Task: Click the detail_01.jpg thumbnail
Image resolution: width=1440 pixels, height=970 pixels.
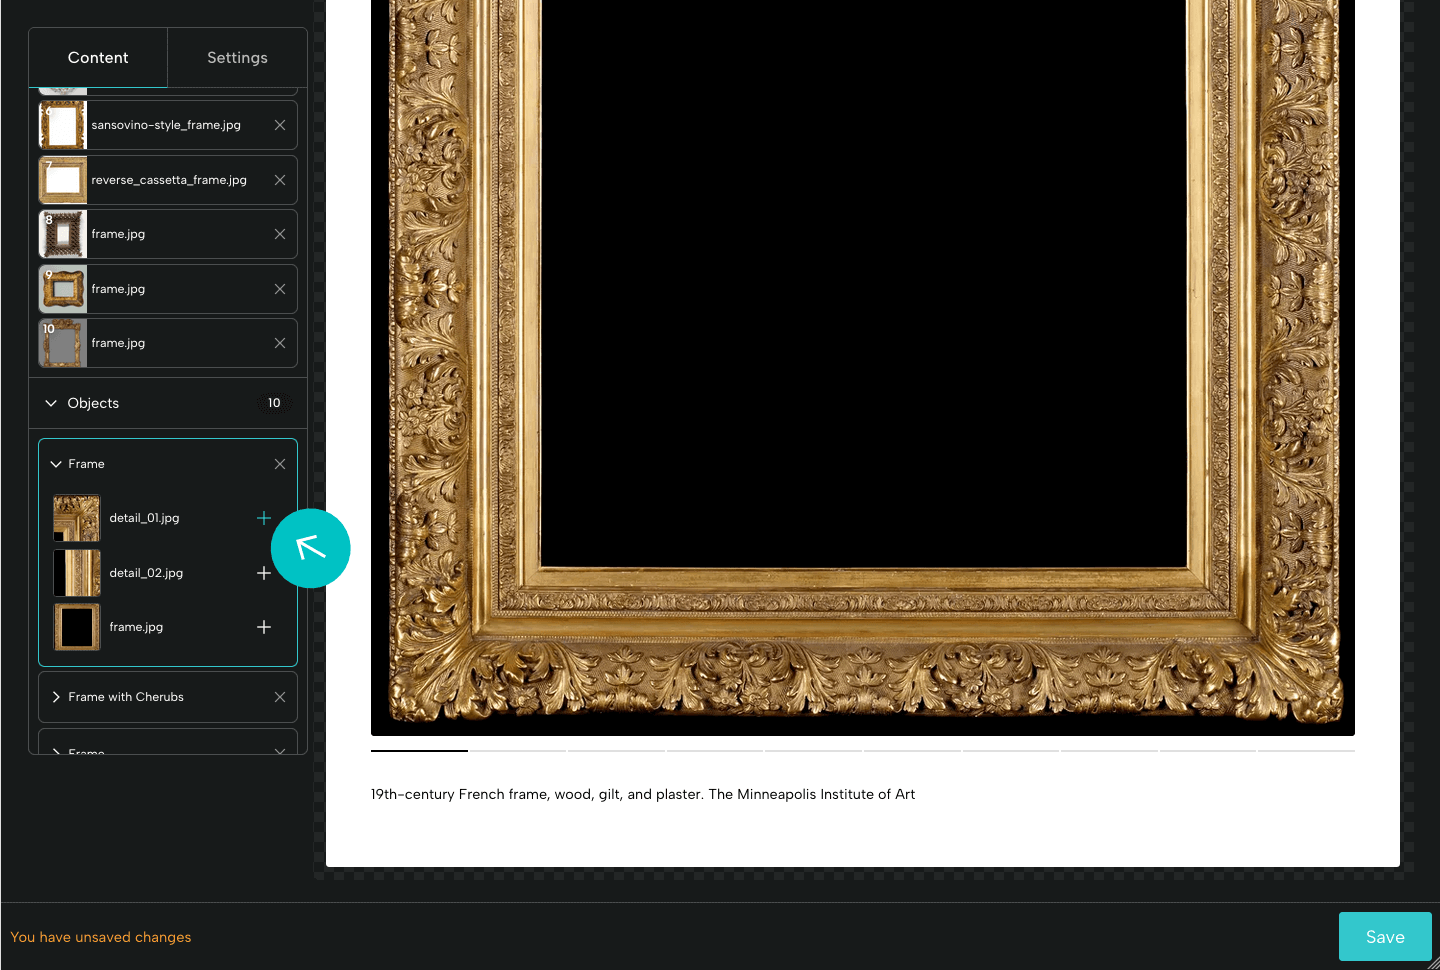Action: 76,518
